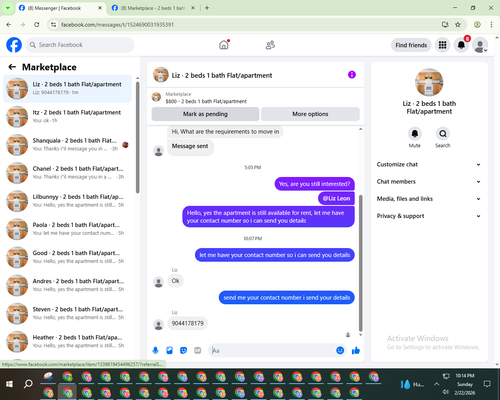View site information icon in address bar

click(x=54, y=24)
